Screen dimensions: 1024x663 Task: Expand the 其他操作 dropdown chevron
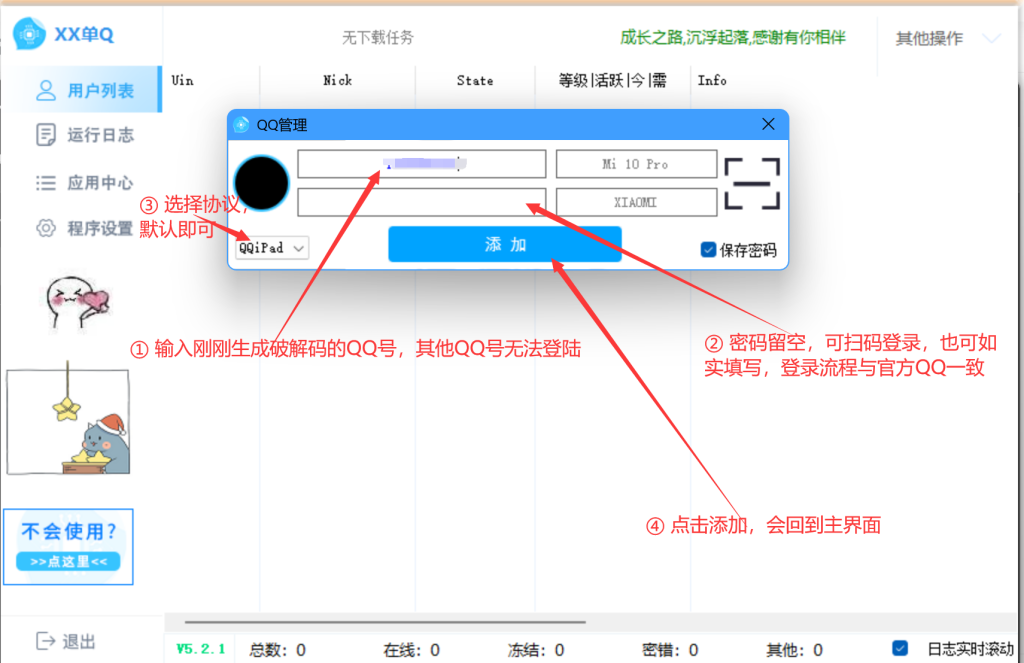coord(991,39)
